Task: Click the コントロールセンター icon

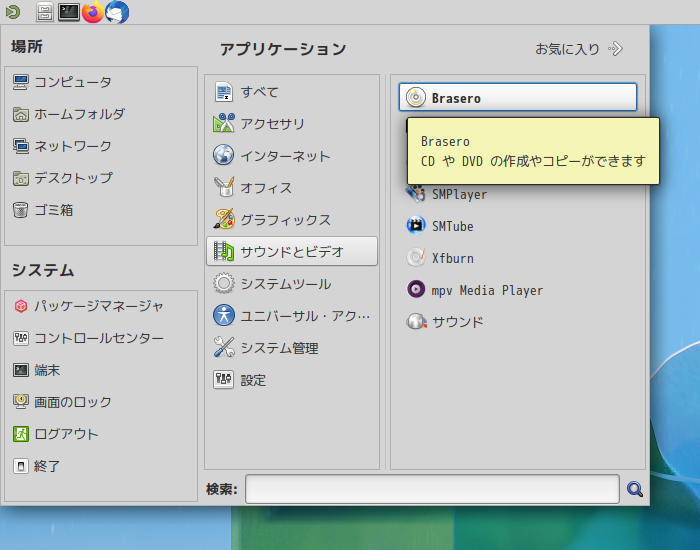Action: point(21,338)
